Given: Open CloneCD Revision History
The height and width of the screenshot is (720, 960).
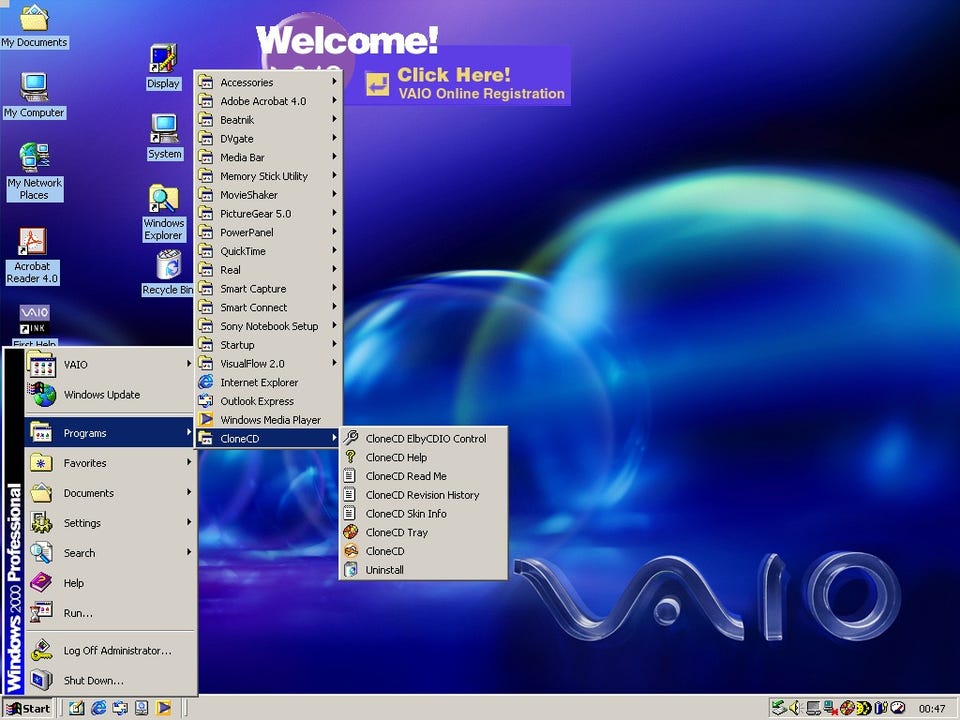Looking at the screenshot, I should [423, 495].
